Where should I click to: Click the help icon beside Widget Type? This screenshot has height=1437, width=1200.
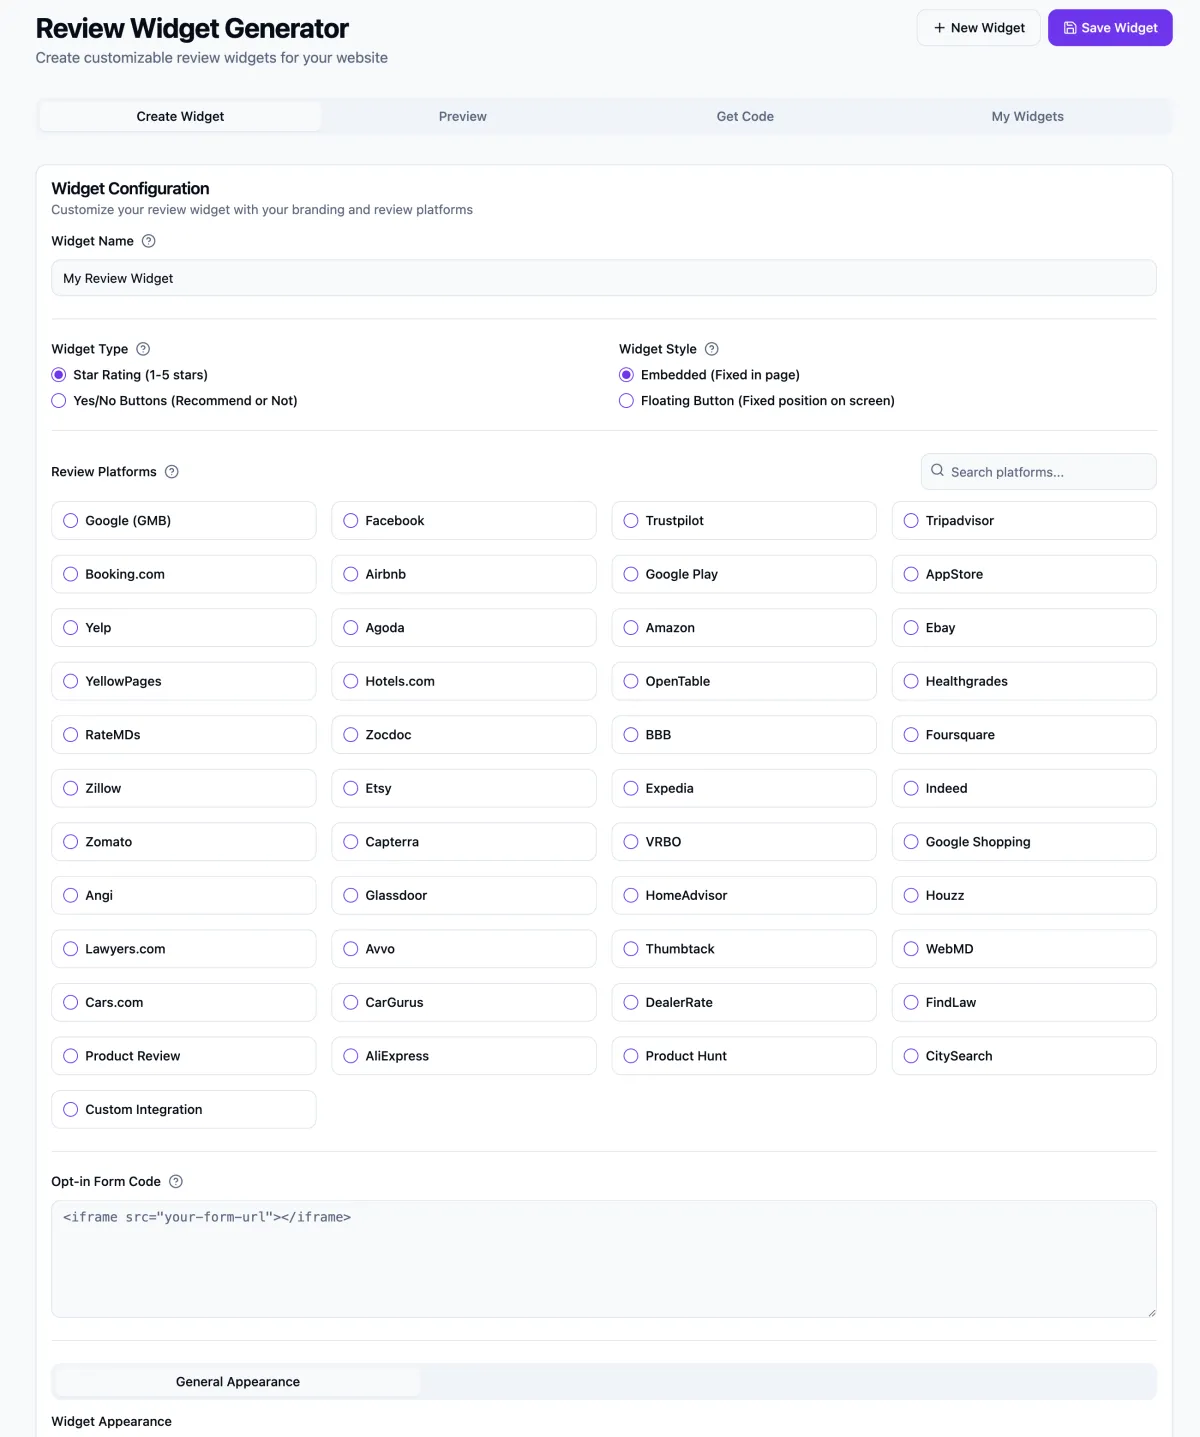[143, 349]
